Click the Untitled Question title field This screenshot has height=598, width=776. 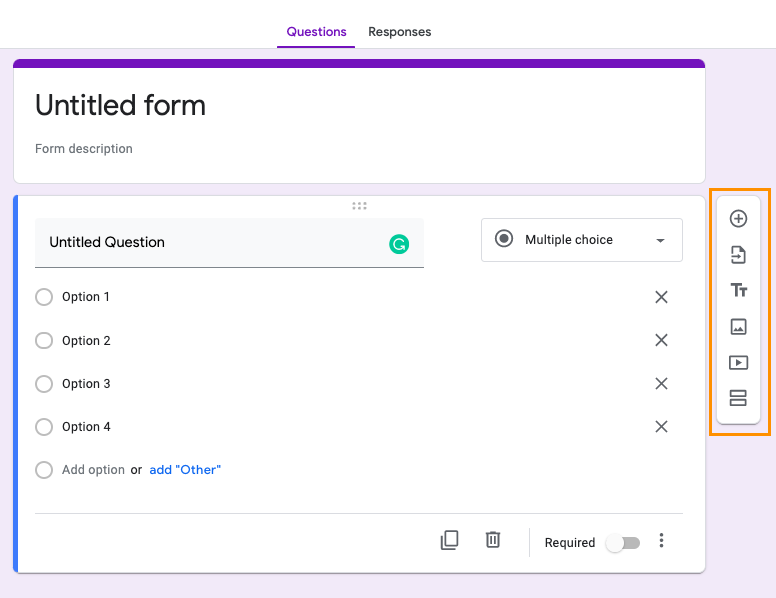[210, 243]
